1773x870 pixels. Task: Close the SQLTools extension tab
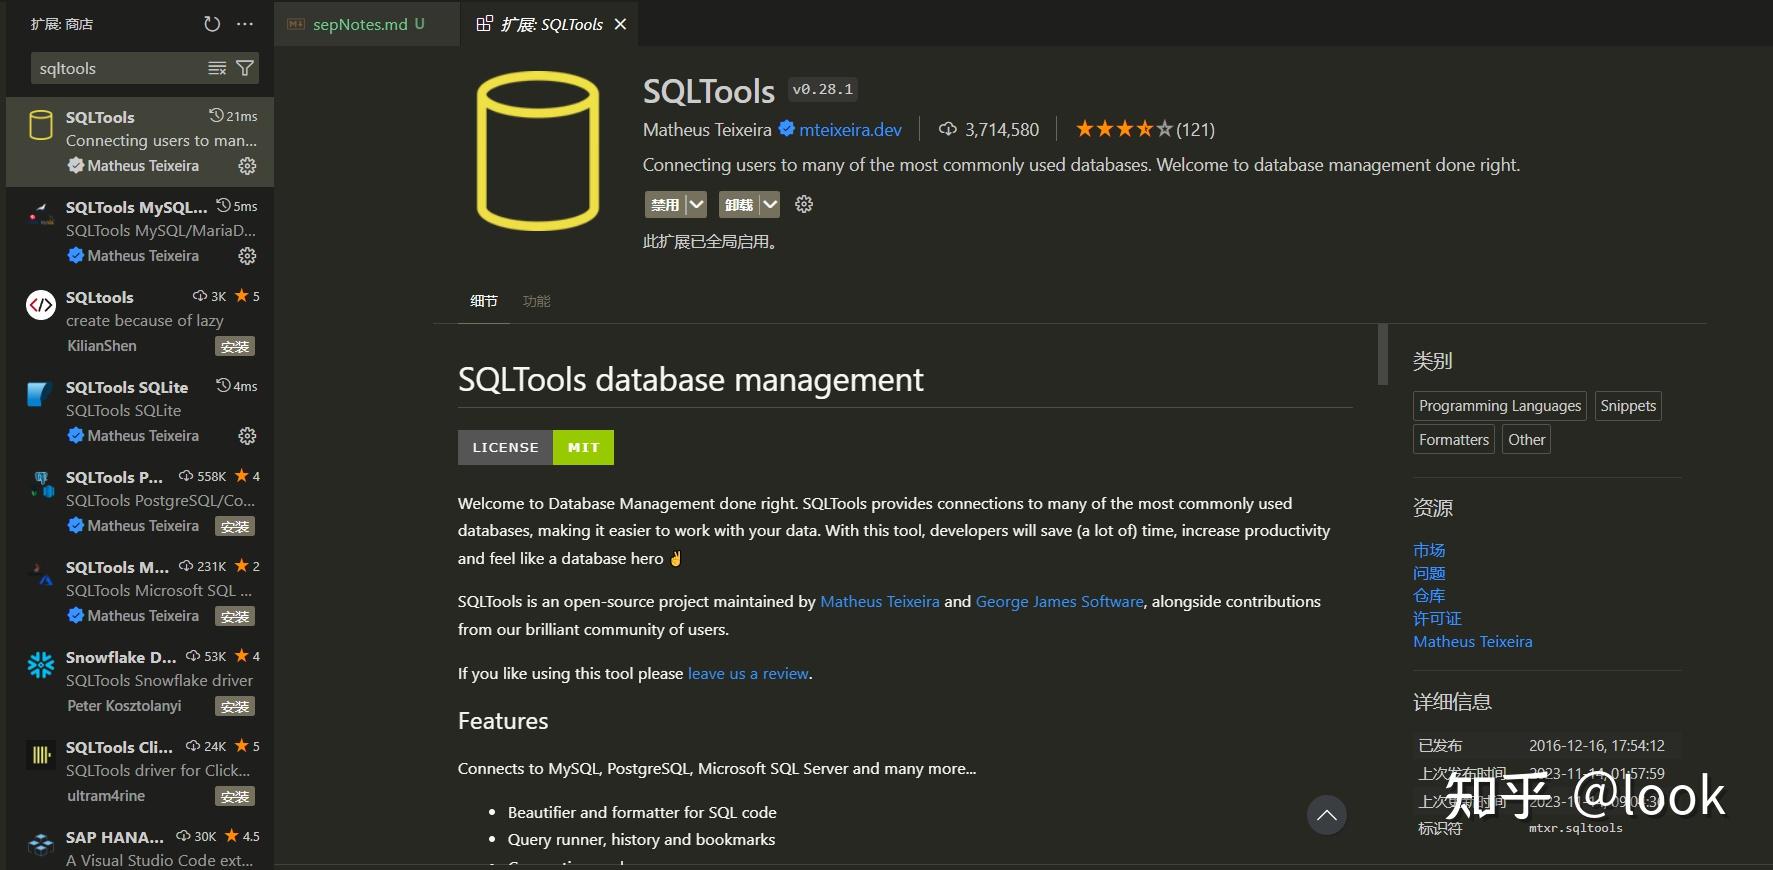[x=621, y=24]
